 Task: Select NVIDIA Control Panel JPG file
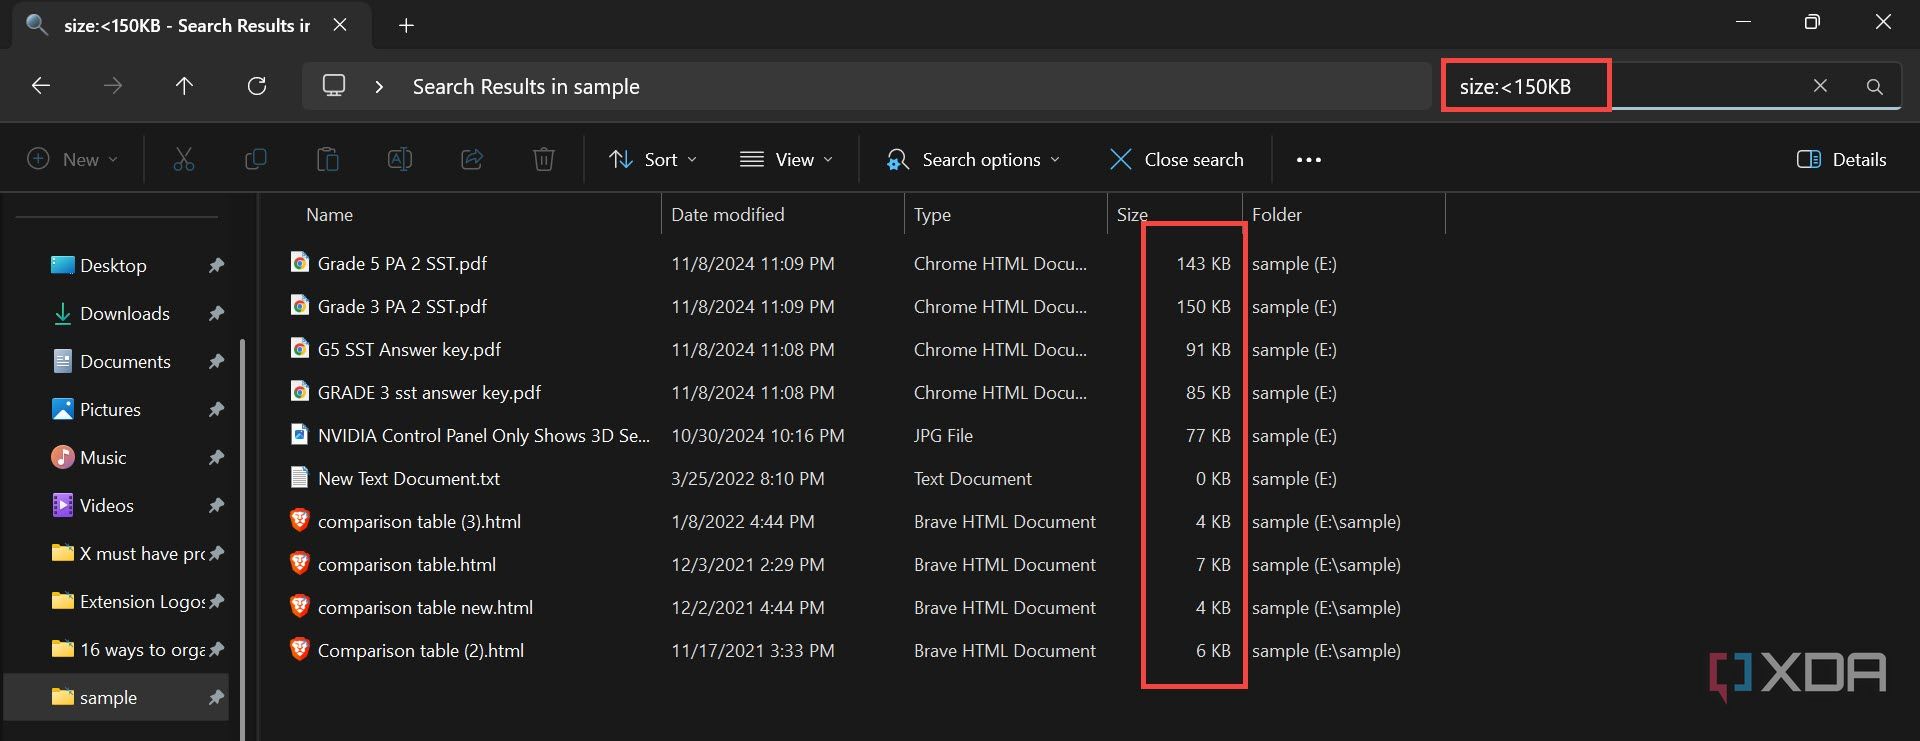click(483, 435)
